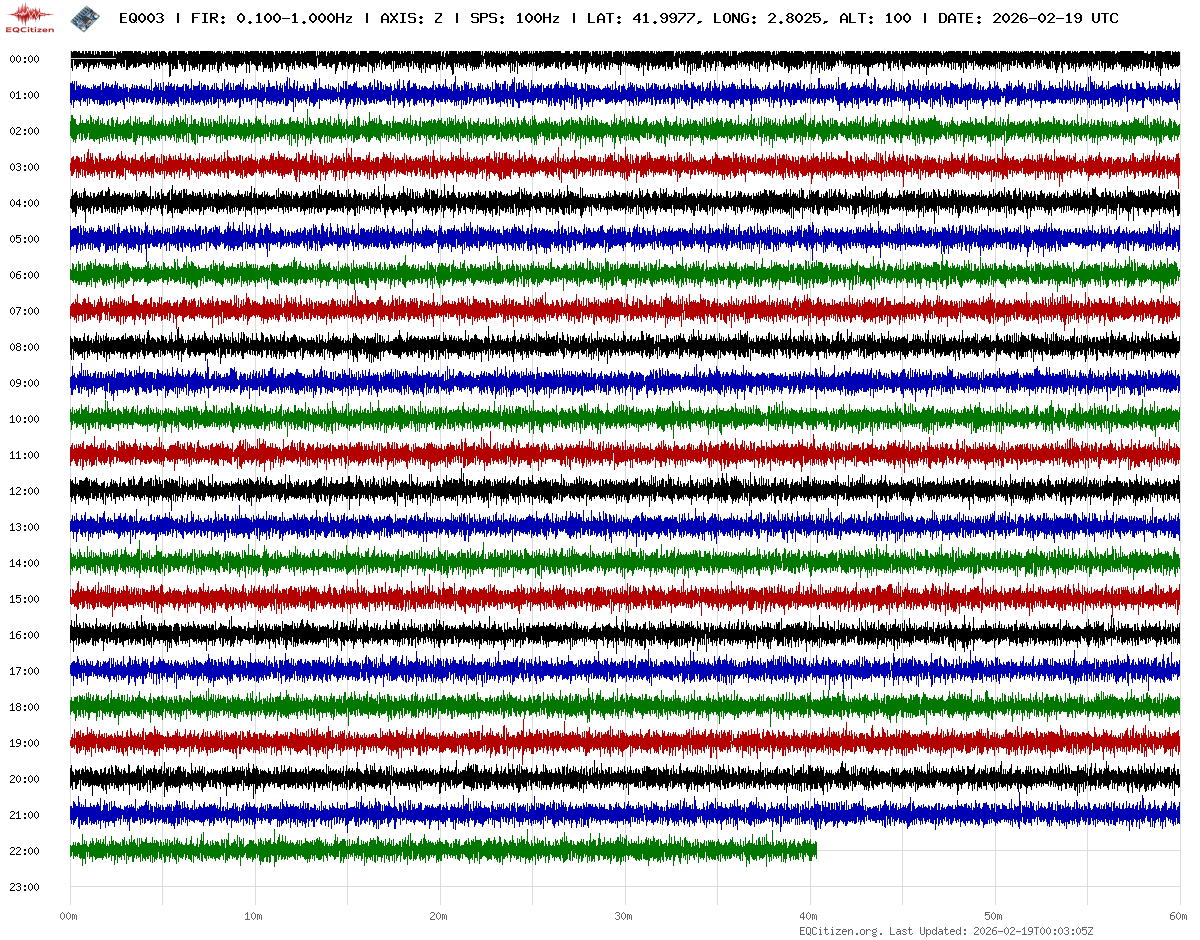
Task: Select the EQ003 station ID in header
Action: [141, 18]
